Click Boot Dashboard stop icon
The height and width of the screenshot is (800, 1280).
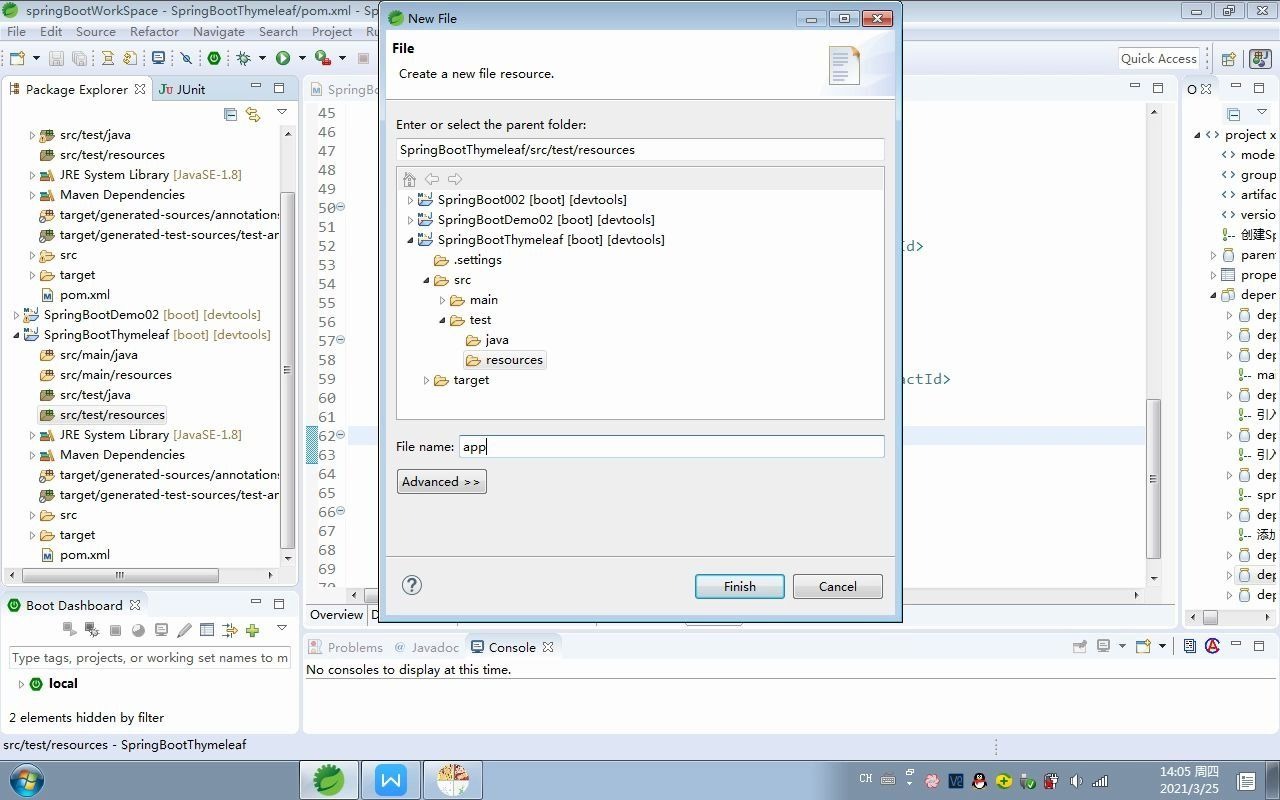[115, 630]
